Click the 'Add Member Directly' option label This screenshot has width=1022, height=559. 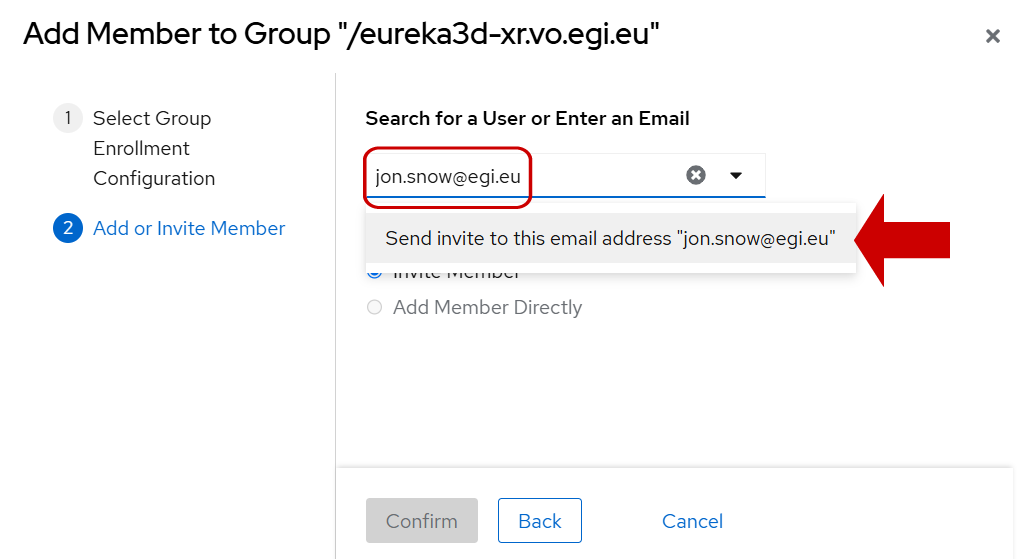pyautogui.click(x=487, y=307)
